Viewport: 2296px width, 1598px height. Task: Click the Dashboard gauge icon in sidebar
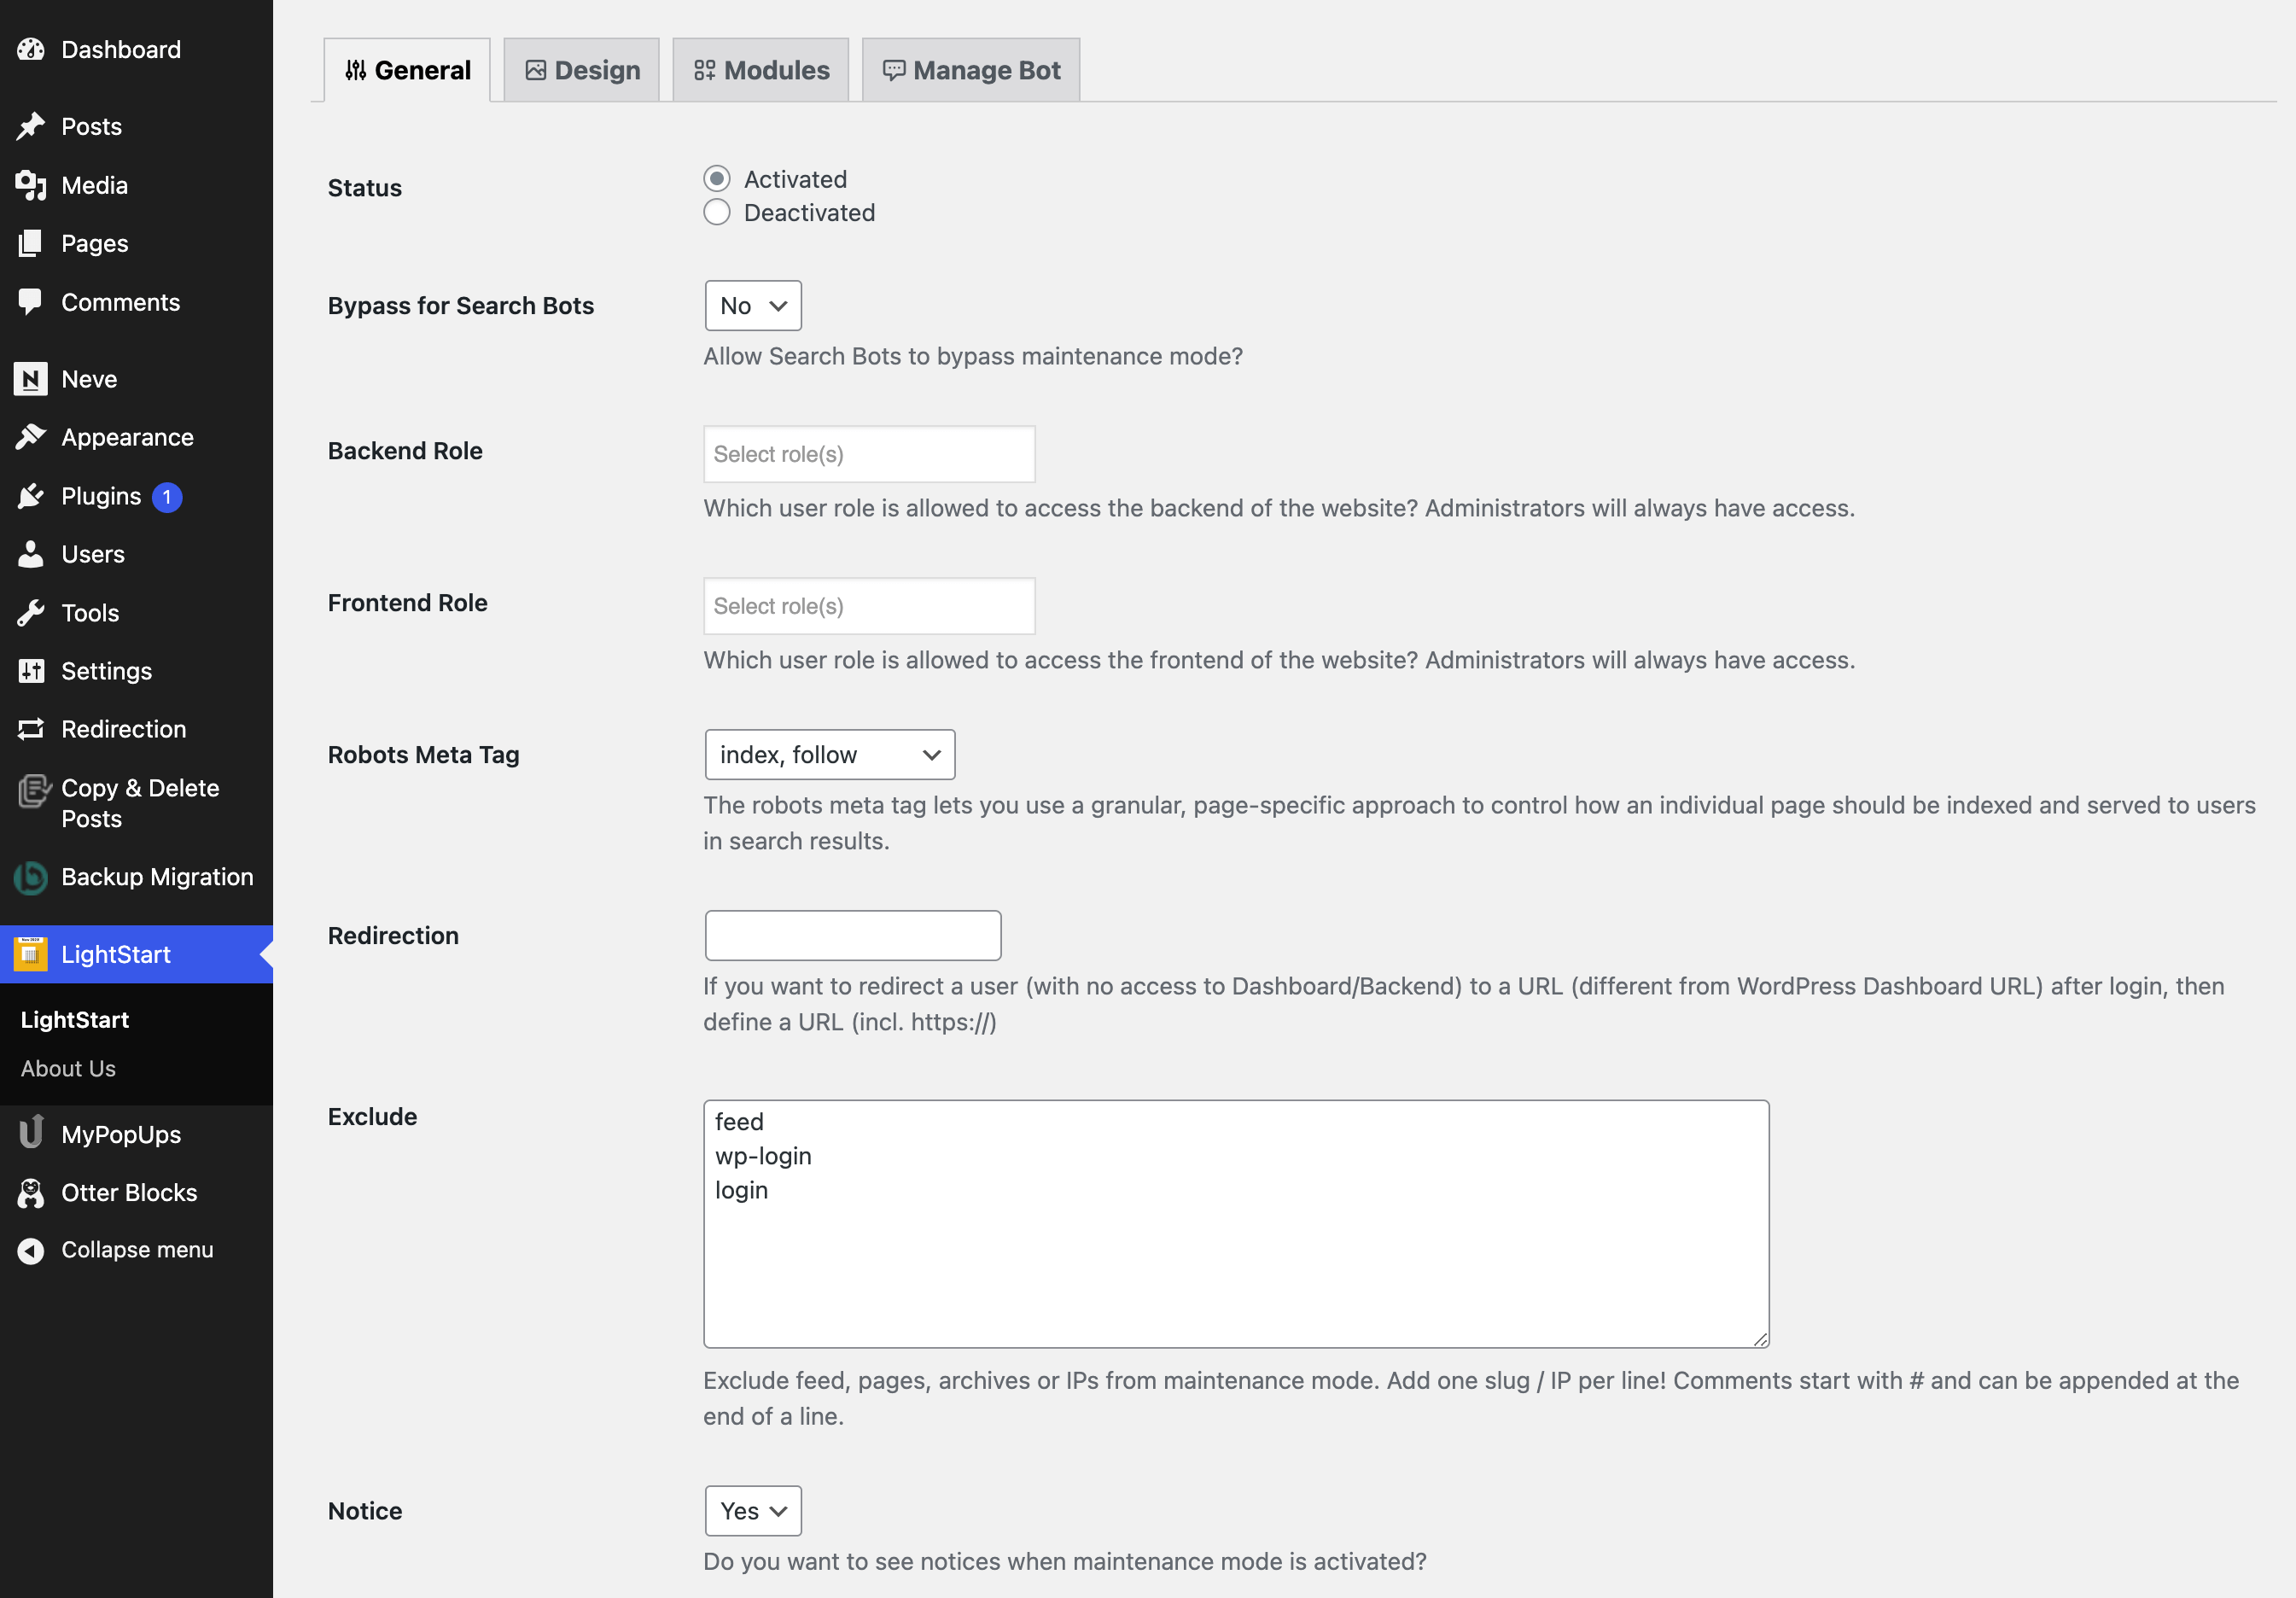31,49
